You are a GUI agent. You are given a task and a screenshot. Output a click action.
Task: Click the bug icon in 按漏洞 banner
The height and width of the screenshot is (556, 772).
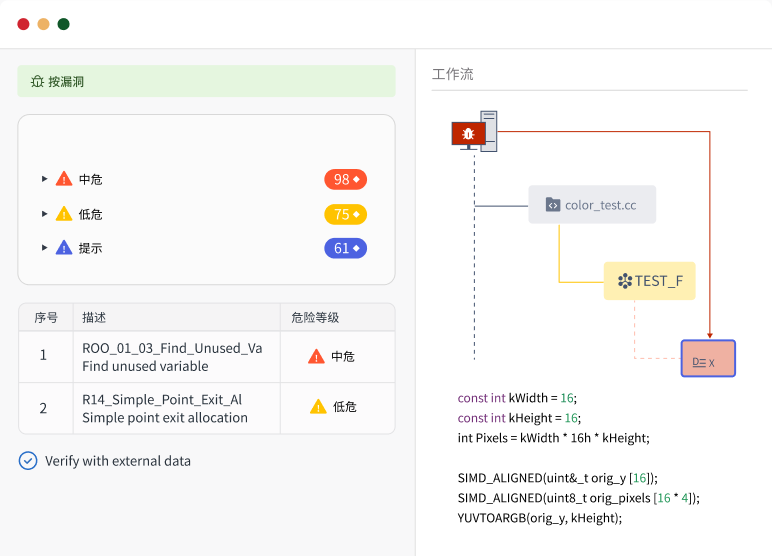[37, 81]
